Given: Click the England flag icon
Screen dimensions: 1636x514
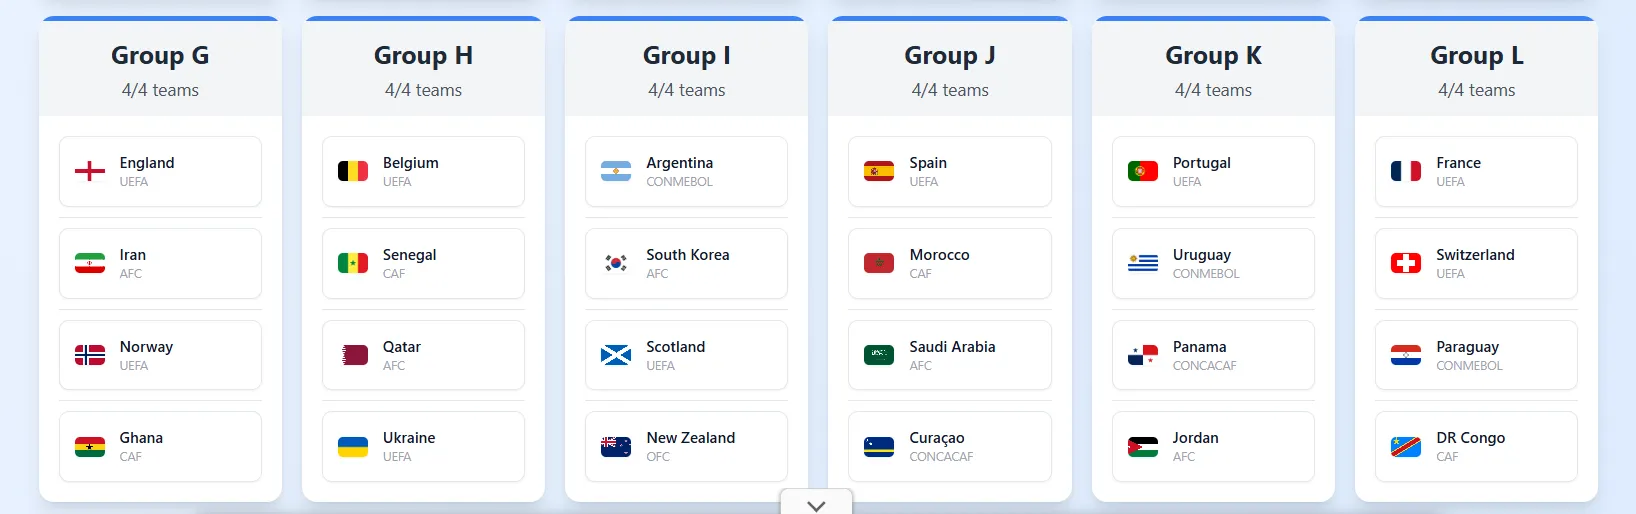Looking at the screenshot, I should pos(90,172).
